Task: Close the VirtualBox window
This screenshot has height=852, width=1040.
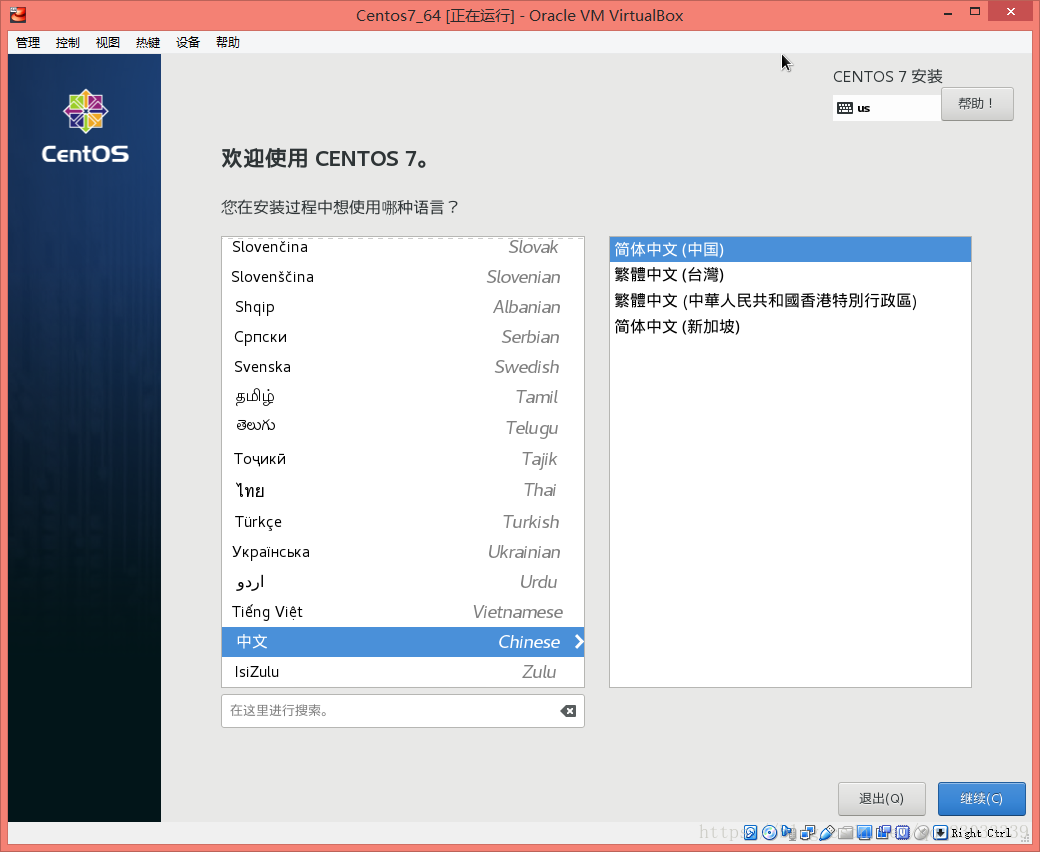Action: (1010, 11)
